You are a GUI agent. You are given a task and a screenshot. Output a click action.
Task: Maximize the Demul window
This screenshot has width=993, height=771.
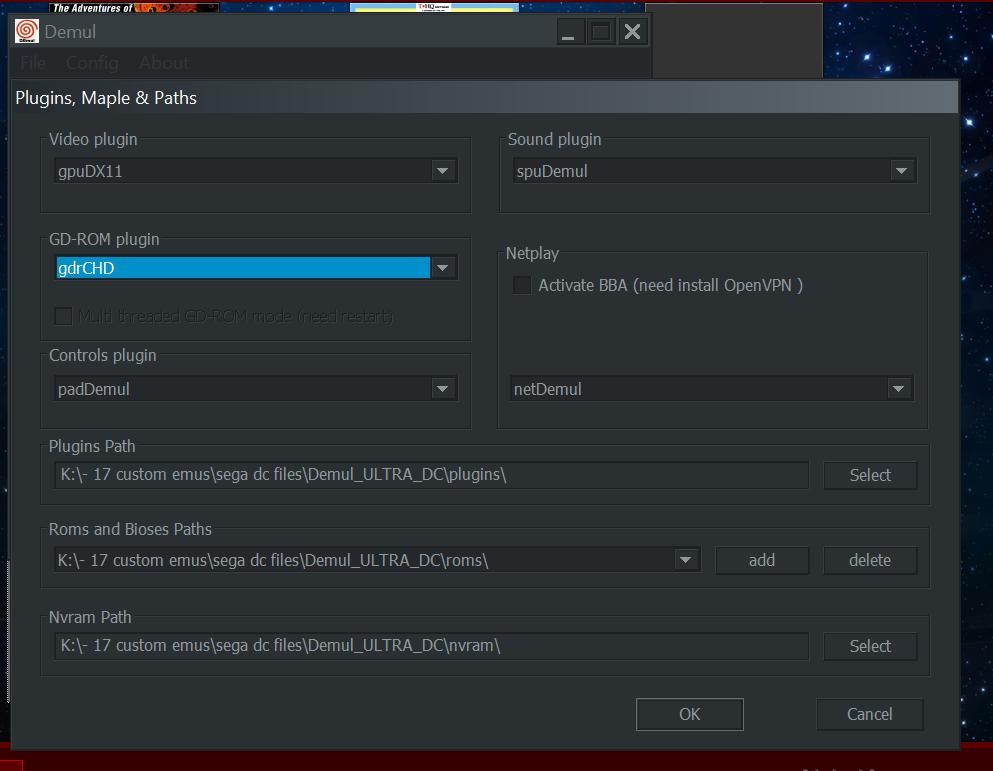[x=600, y=32]
